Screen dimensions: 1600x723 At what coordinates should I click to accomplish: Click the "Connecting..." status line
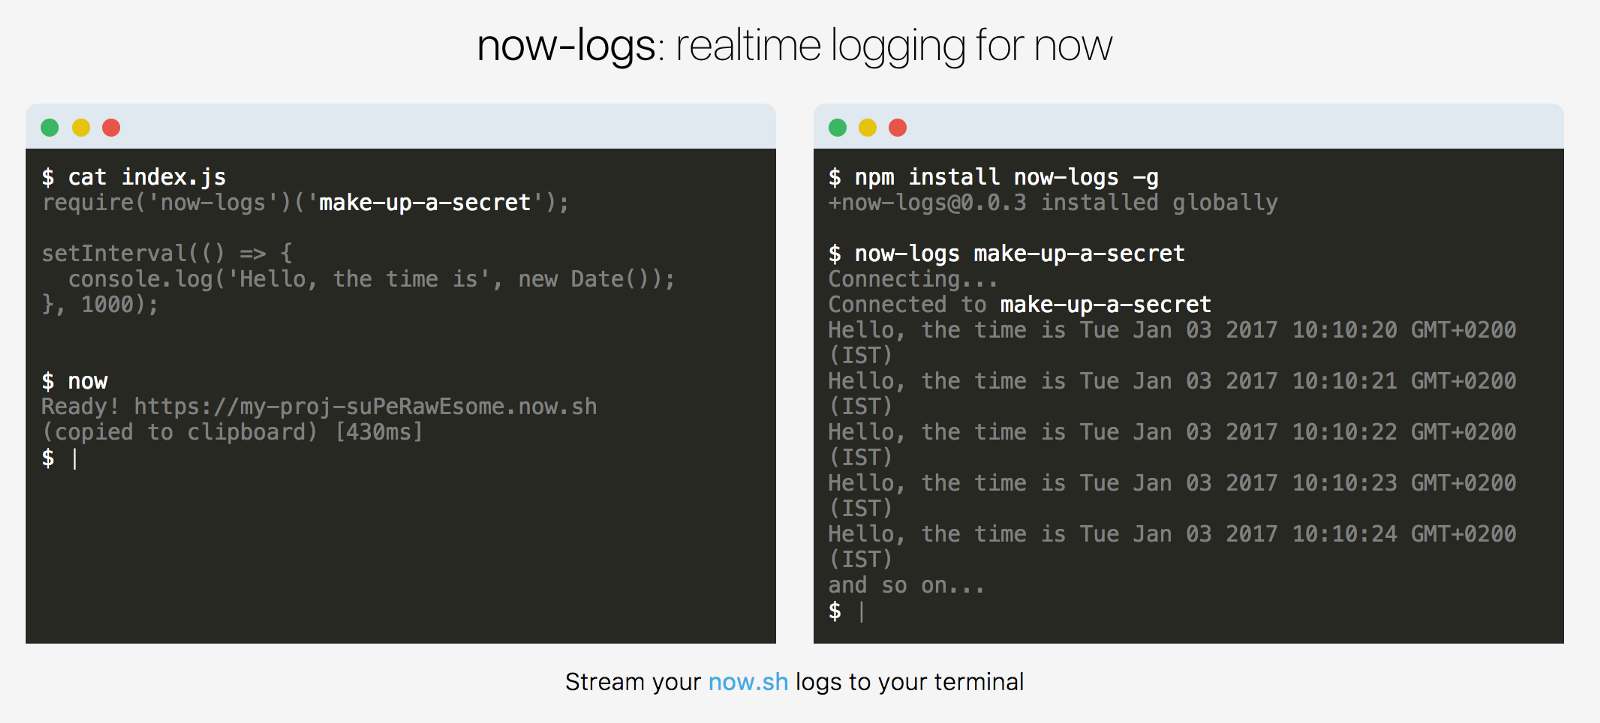click(x=913, y=279)
